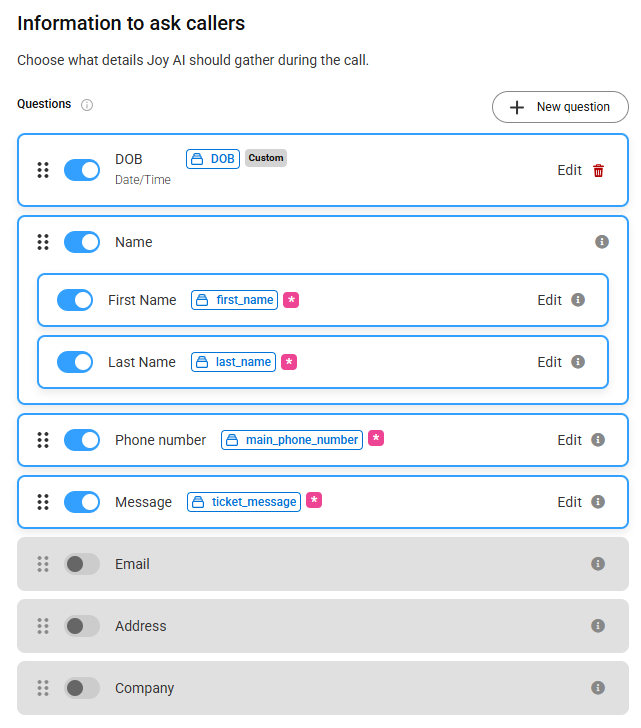Viewport: 641px width, 728px height.
Task: Click the drag handle for the DOB question
Action: pyautogui.click(x=43, y=170)
